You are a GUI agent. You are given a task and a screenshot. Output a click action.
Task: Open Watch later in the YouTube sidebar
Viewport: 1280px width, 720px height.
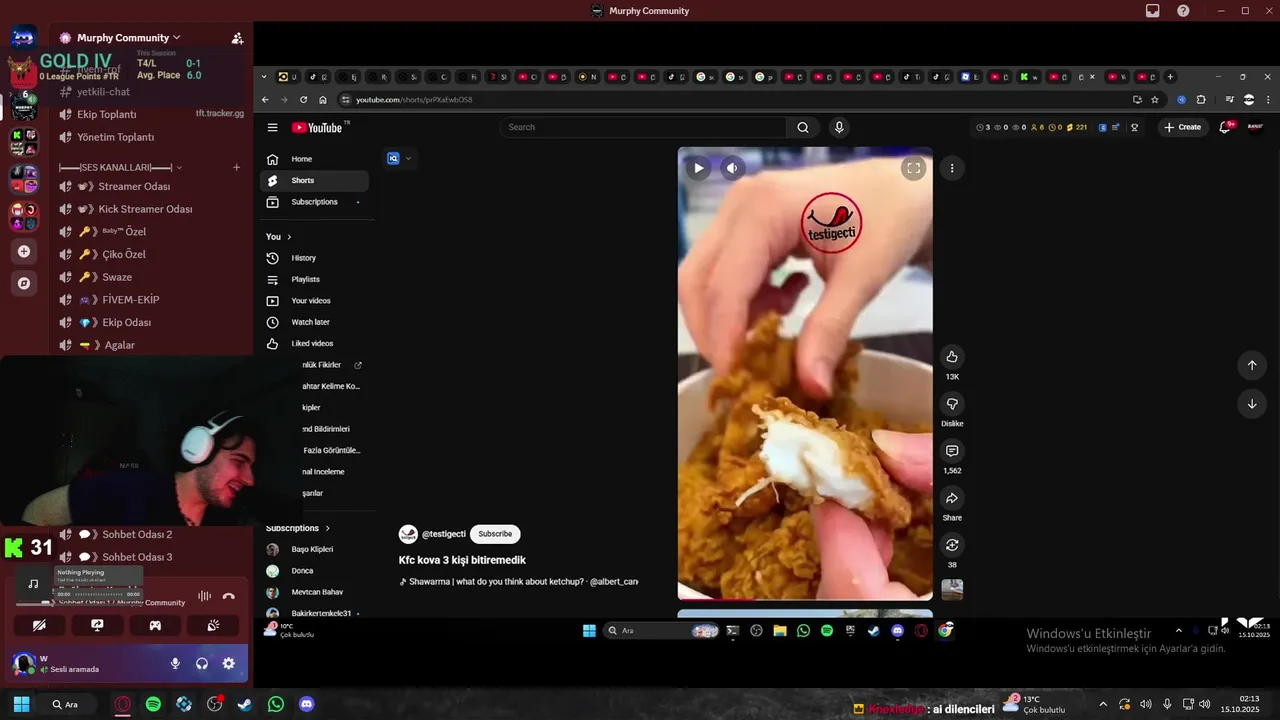(x=313, y=322)
